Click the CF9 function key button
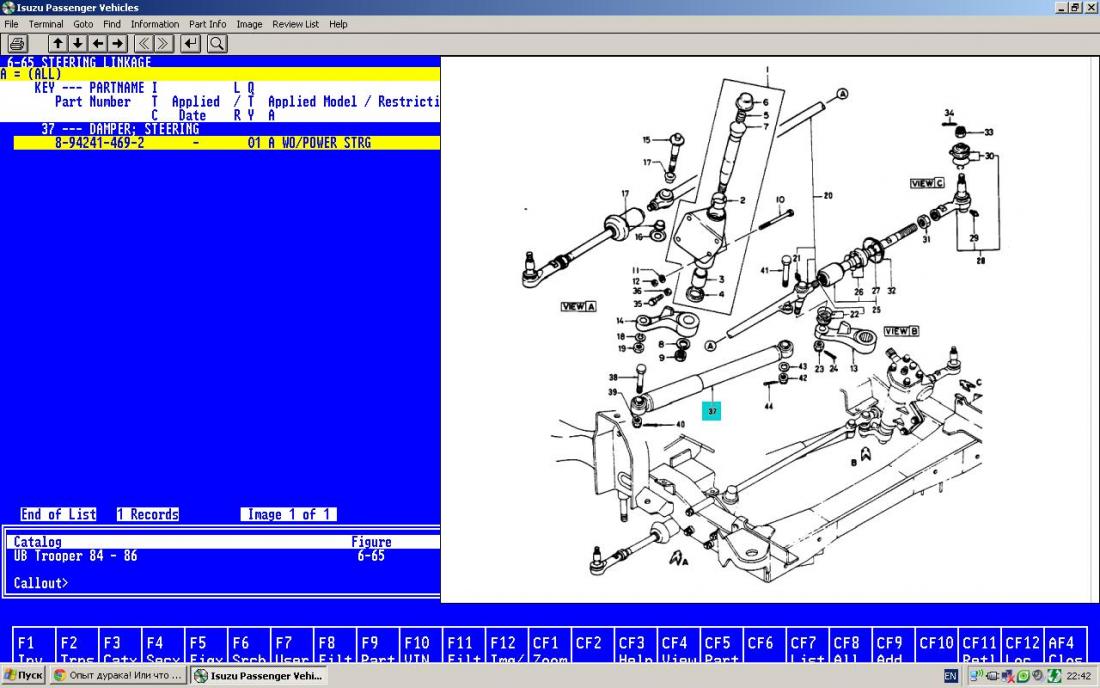The image size is (1100, 688). [x=893, y=645]
